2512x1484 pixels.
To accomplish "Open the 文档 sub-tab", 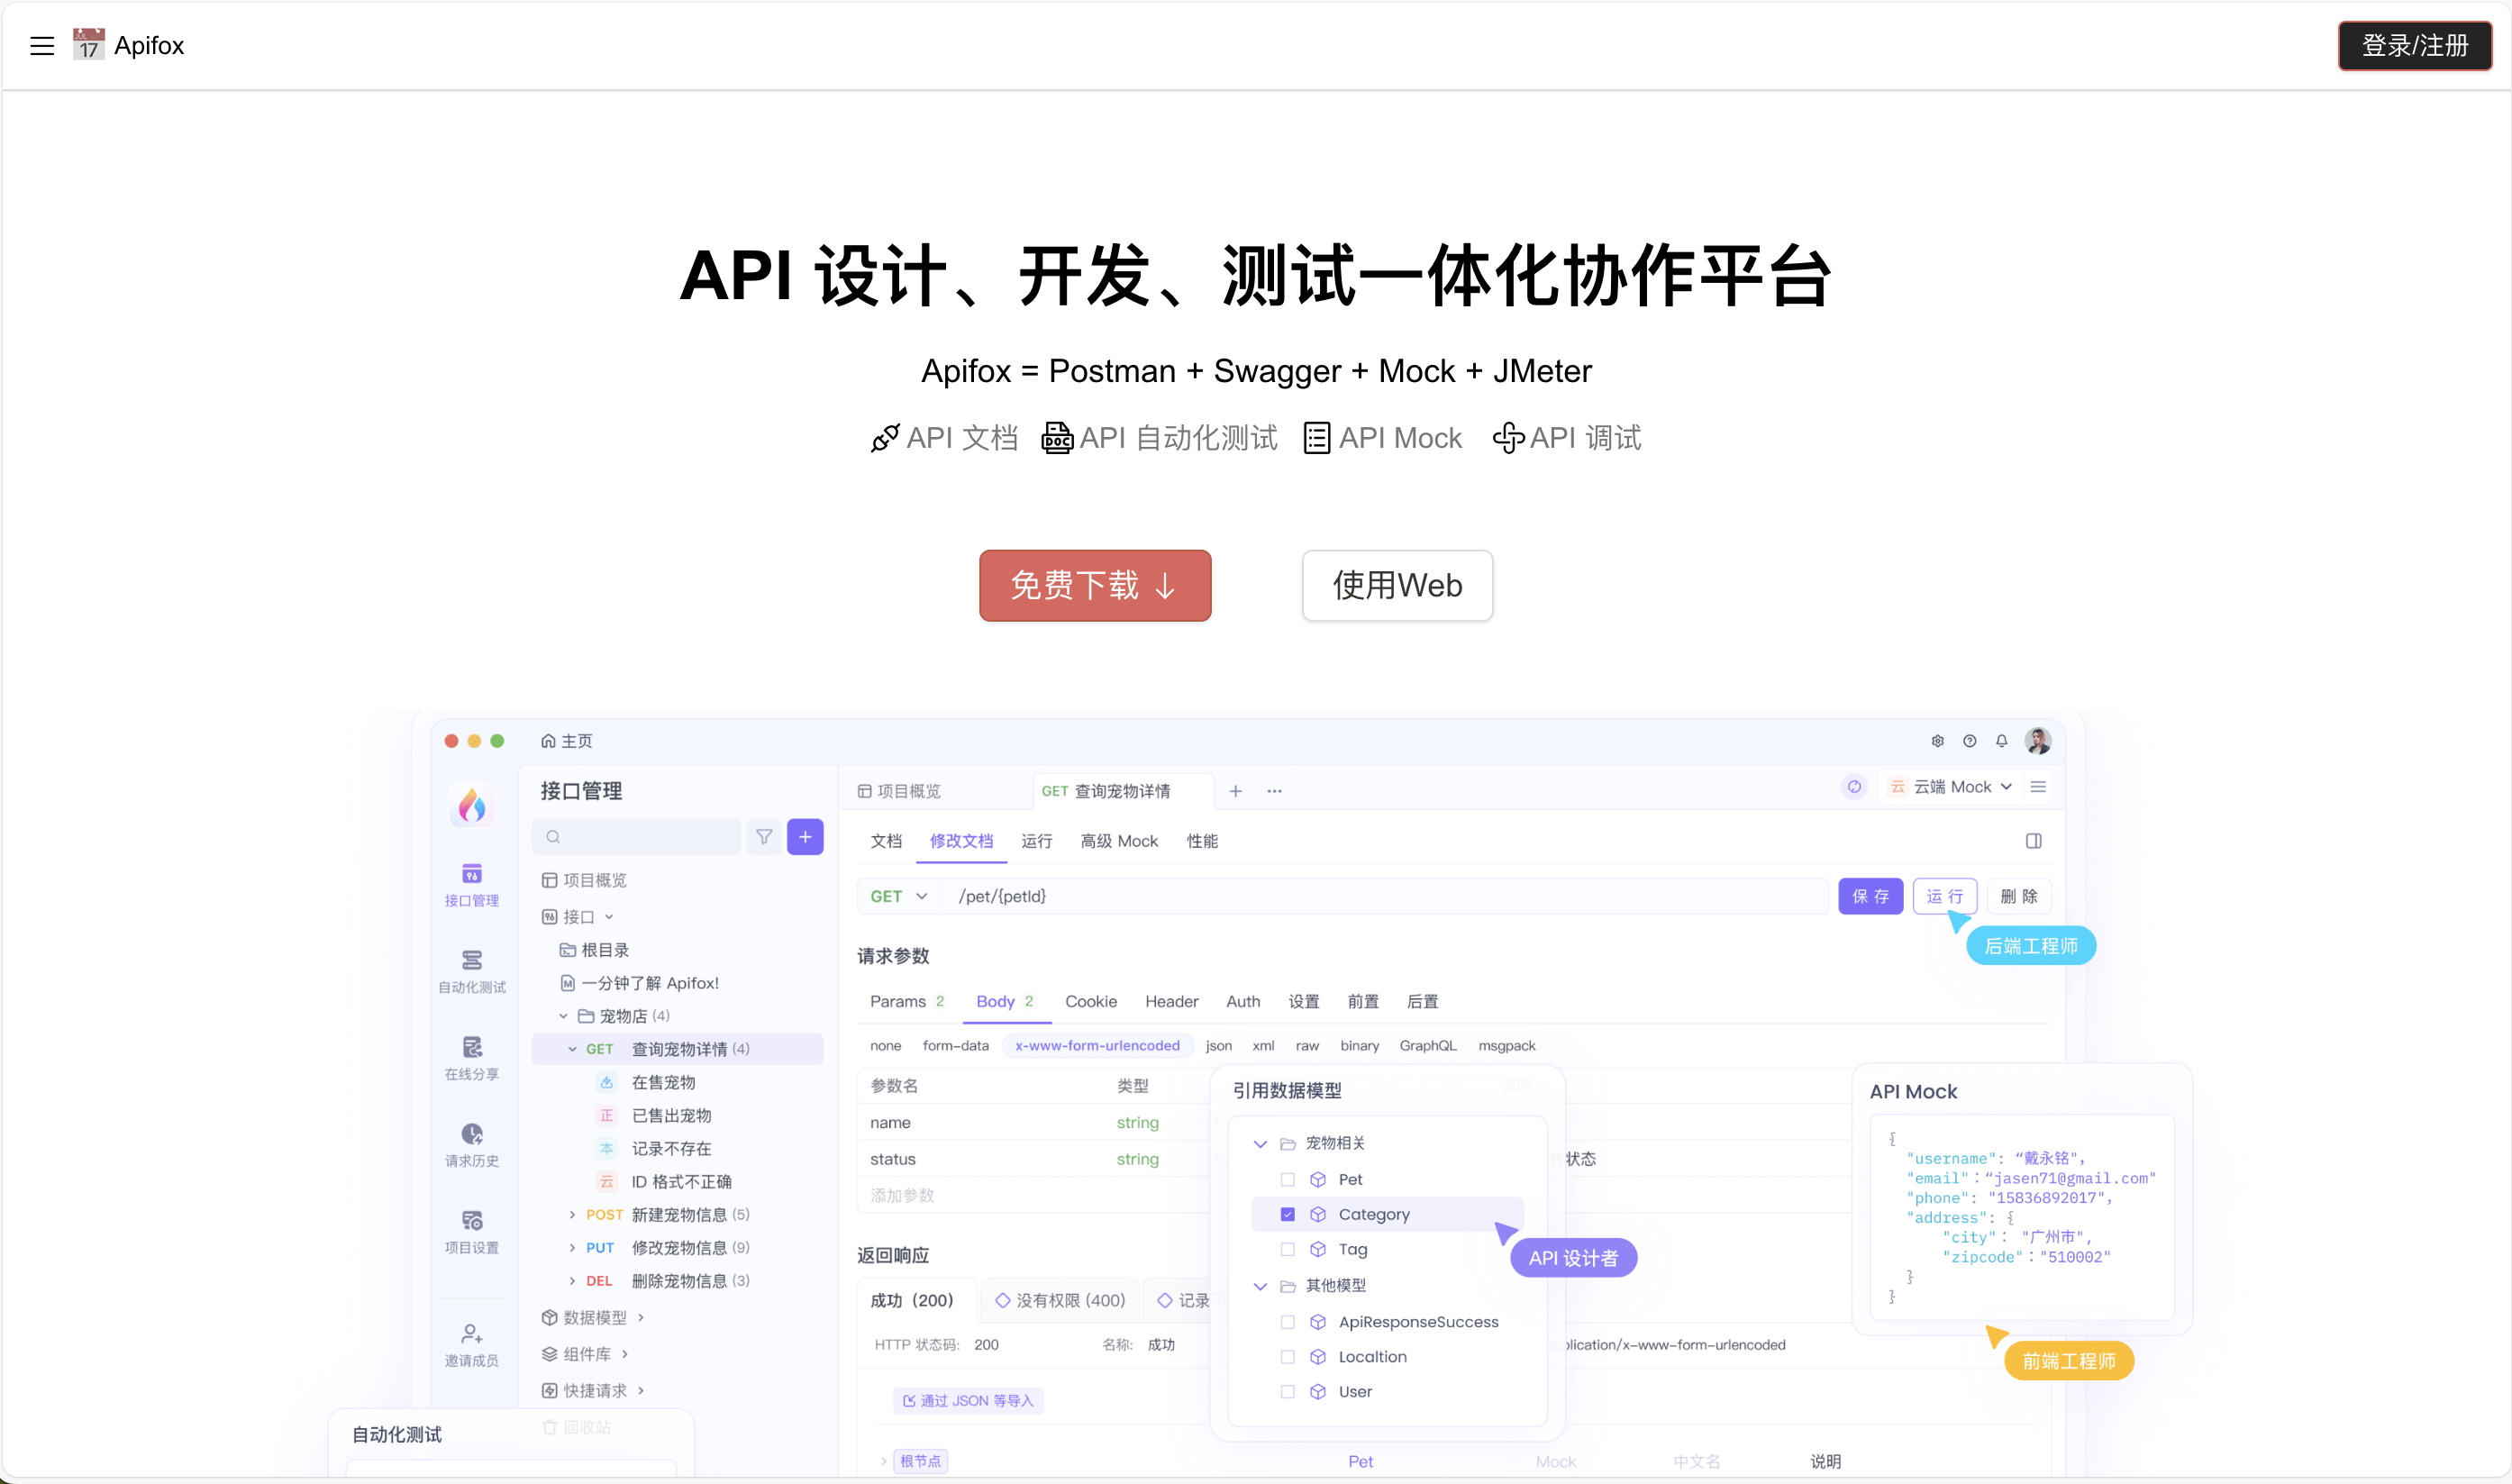I will coord(886,841).
